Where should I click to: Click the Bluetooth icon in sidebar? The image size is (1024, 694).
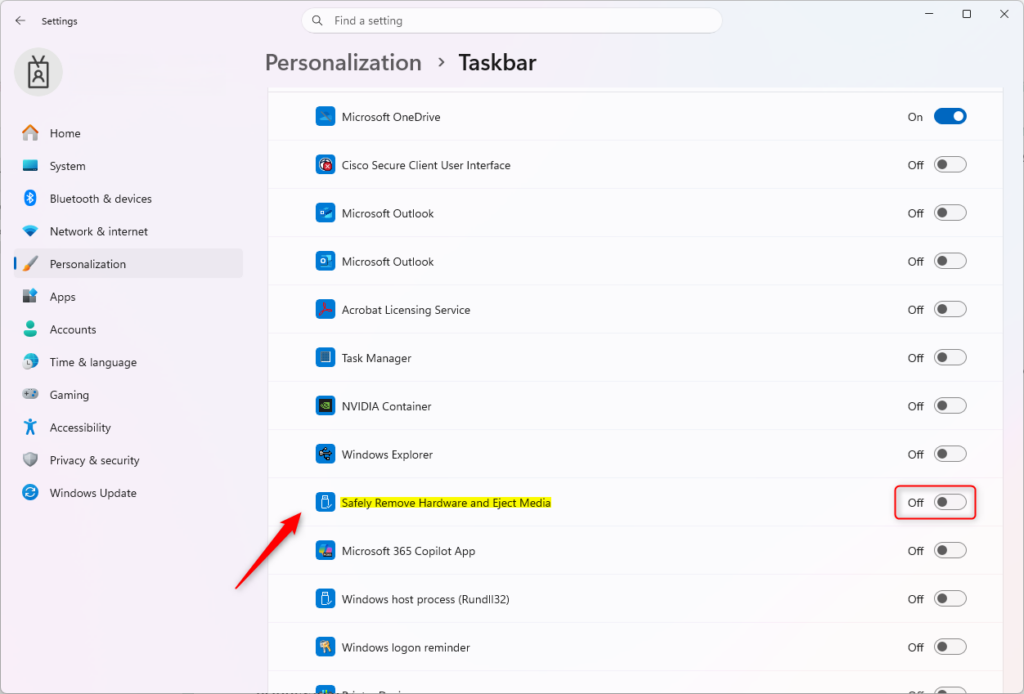(x=30, y=198)
